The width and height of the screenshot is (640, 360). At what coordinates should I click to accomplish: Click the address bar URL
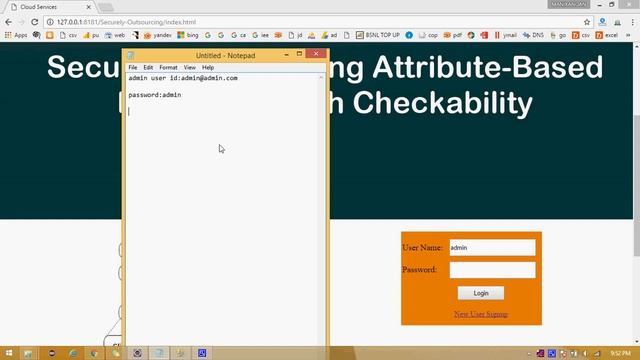pos(127,22)
